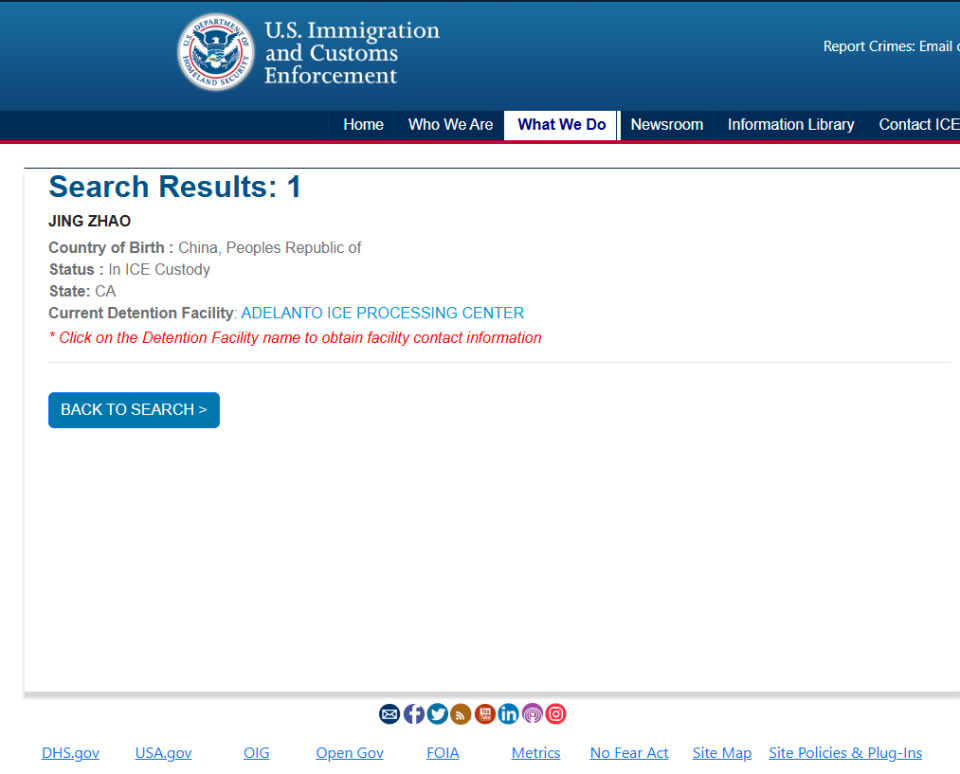The image size is (960, 774).
Task: Open the purple podcast icon
Action: tap(532, 714)
